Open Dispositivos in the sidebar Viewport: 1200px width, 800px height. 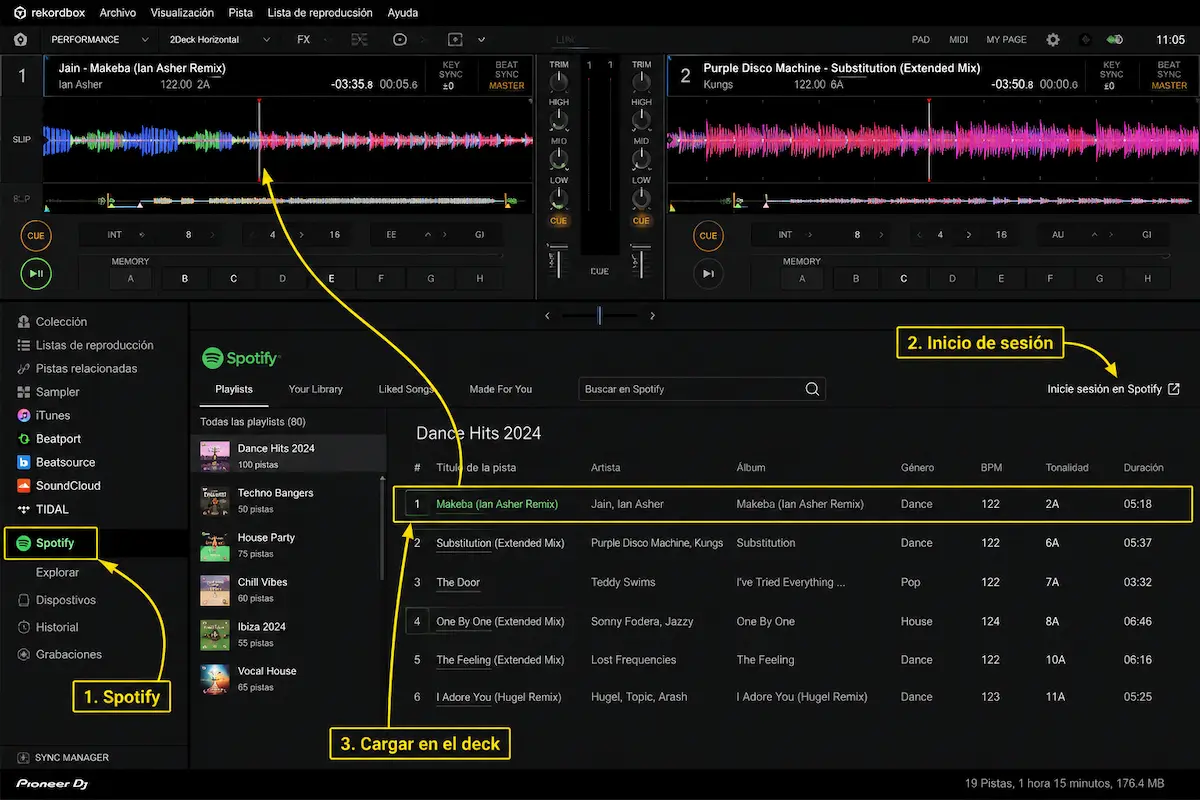click(56, 600)
